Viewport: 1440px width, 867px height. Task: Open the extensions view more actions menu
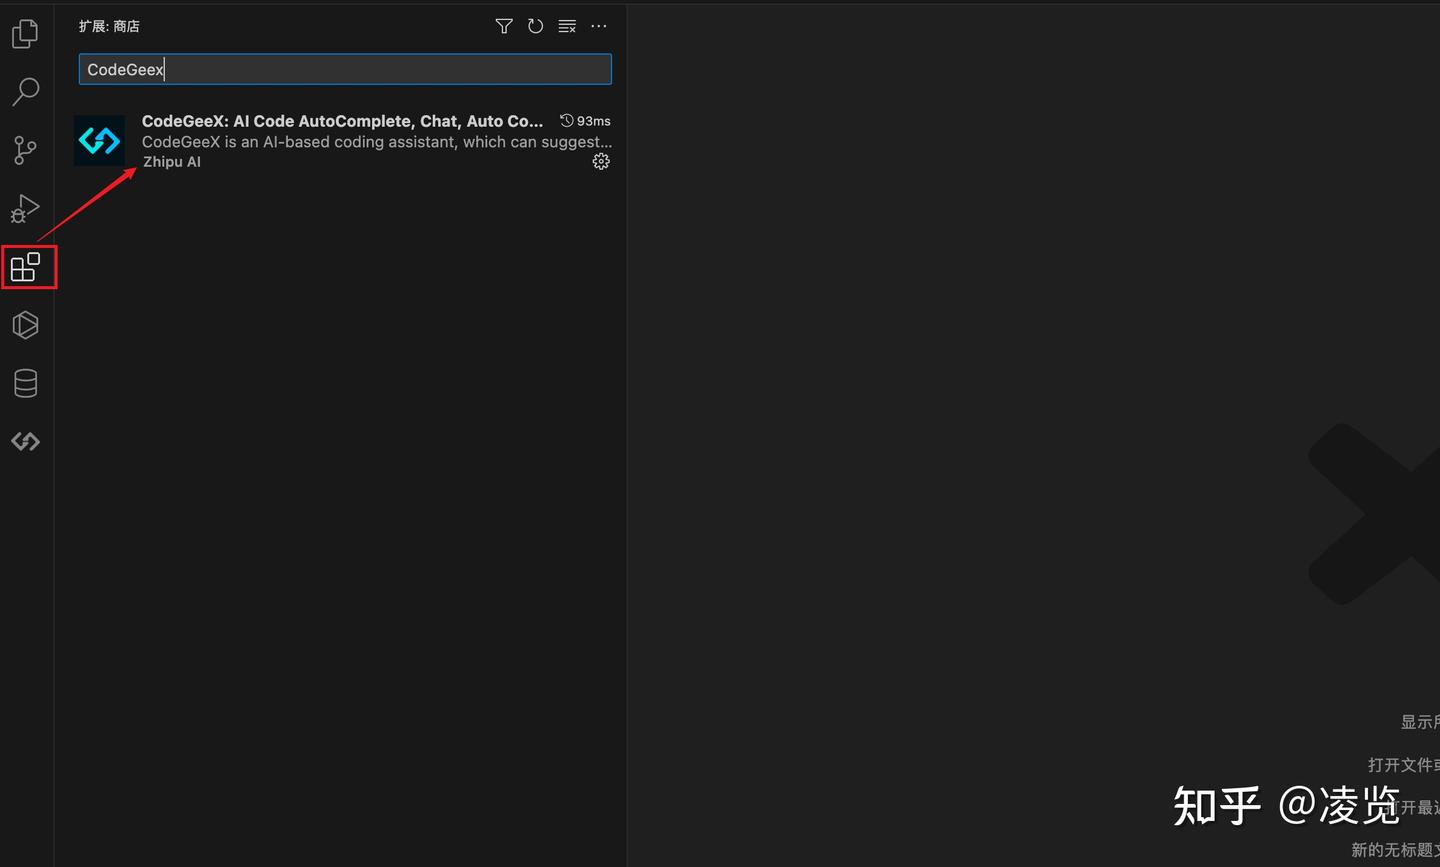599,26
